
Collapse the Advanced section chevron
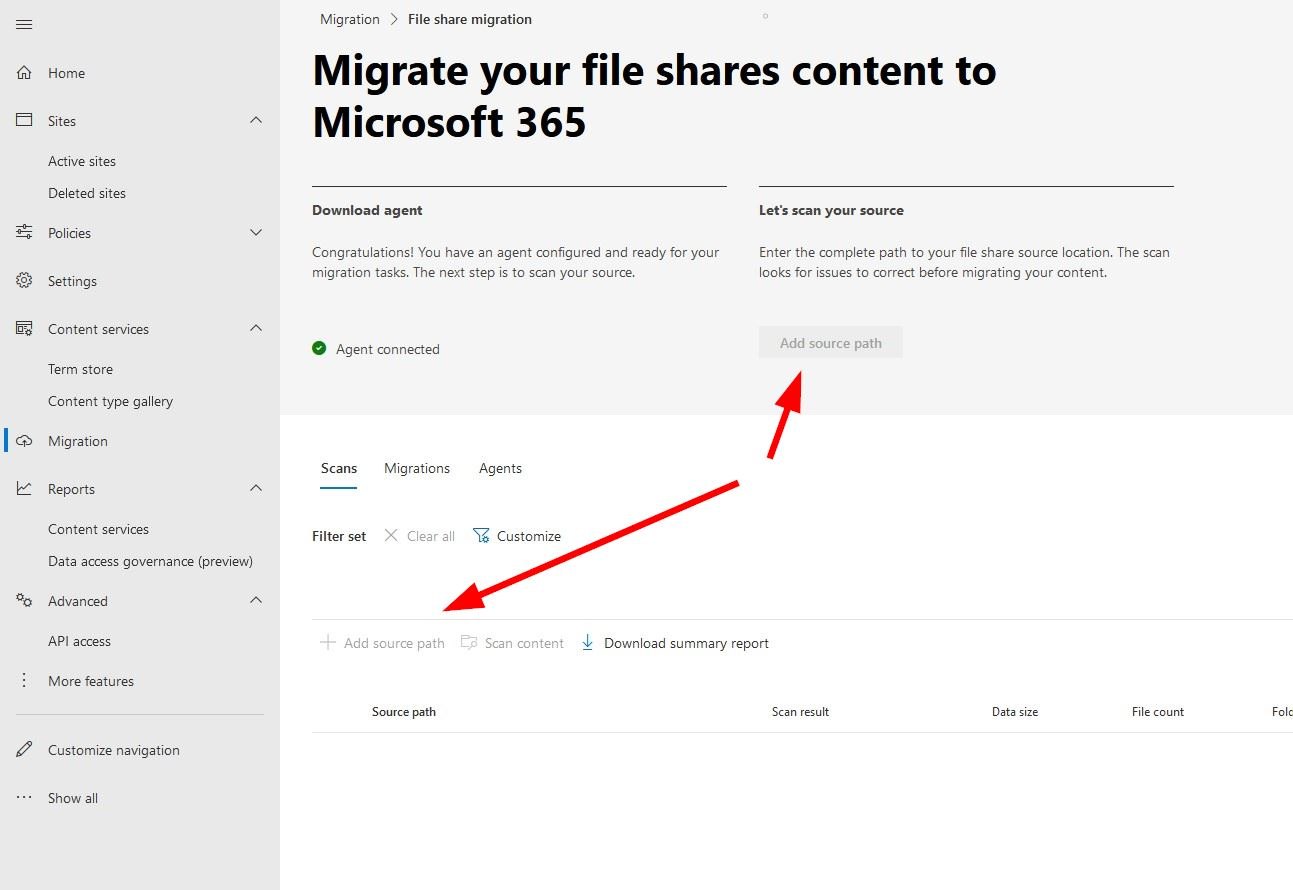[x=256, y=600]
